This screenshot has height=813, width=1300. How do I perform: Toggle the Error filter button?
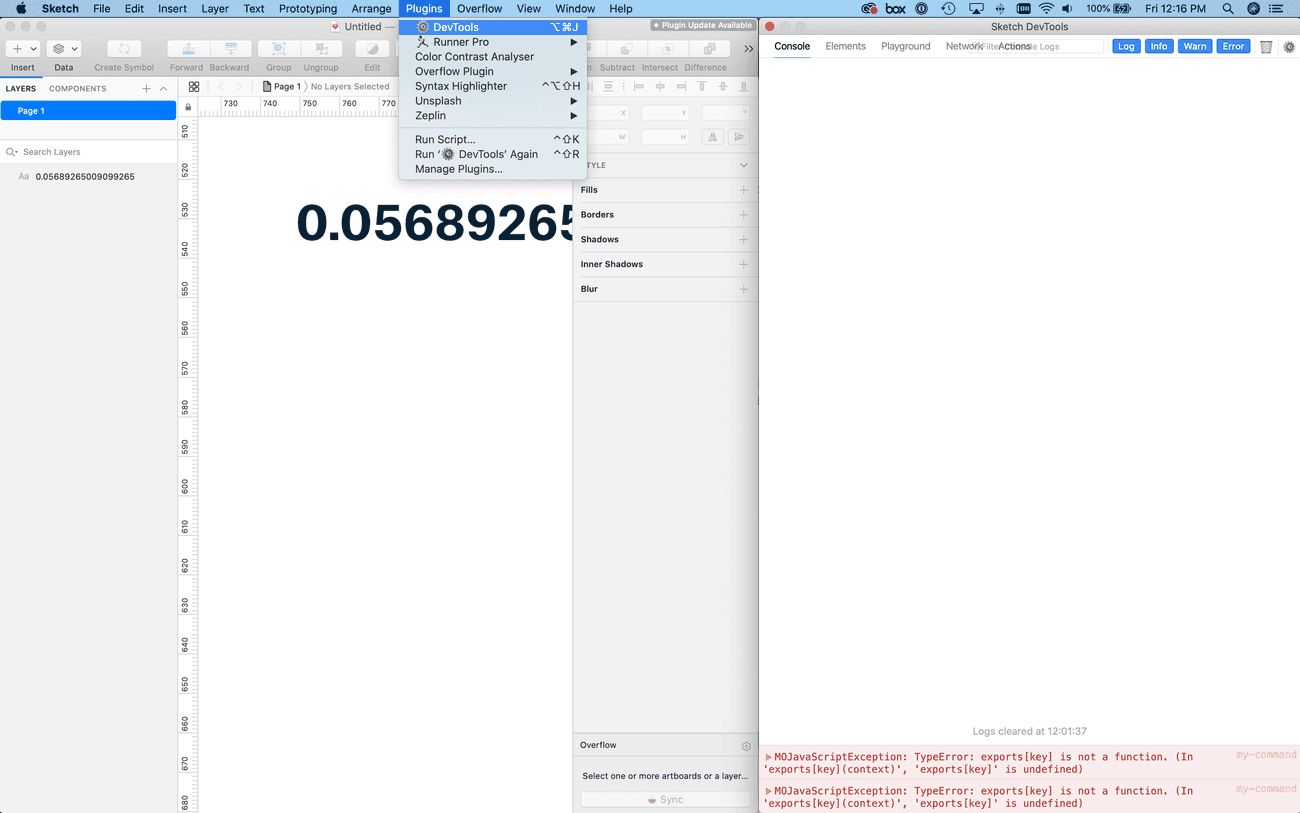pos(1233,46)
